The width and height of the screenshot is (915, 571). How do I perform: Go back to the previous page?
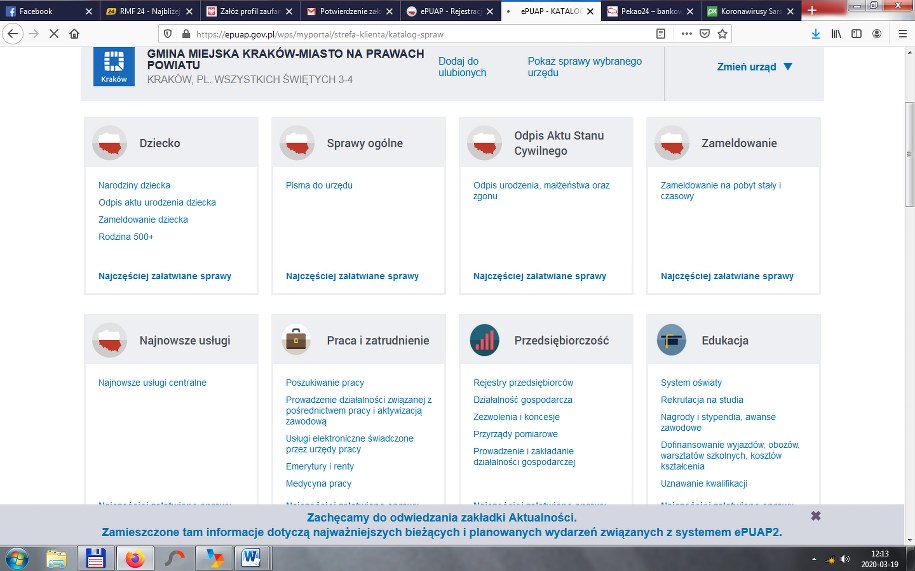[12, 34]
